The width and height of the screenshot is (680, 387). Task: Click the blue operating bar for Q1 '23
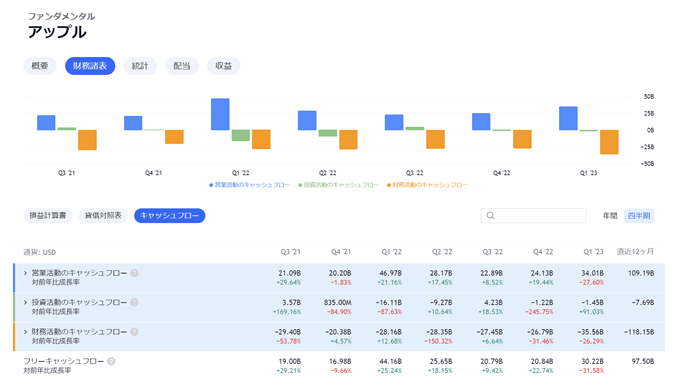(x=568, y=118)
